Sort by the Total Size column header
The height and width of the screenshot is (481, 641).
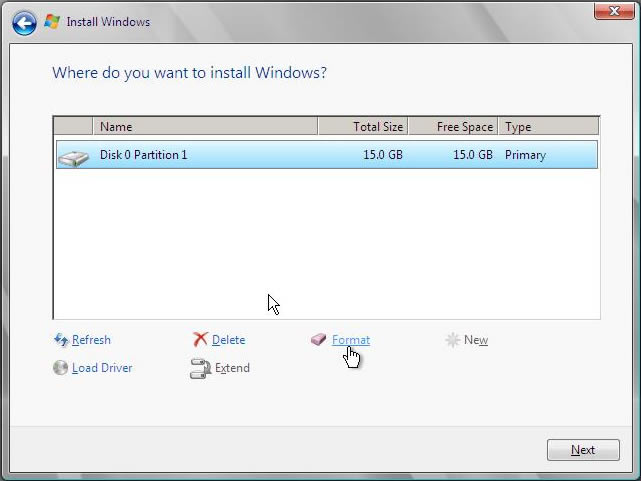(x=362, y=127)
